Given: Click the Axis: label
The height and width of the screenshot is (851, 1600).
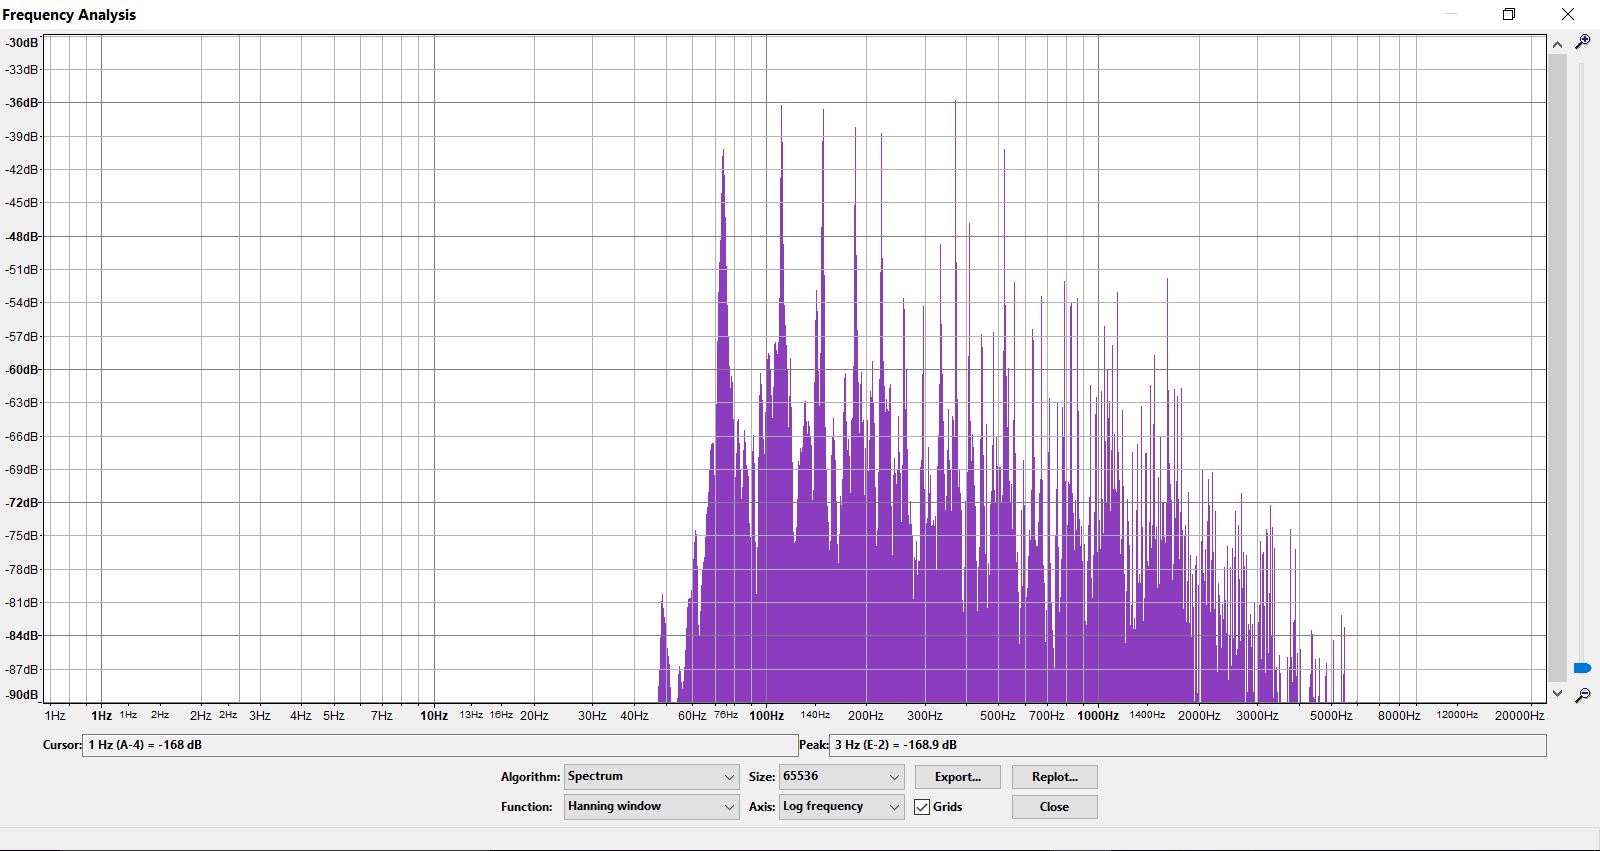Looking at the screenshot, I should 762,807.
